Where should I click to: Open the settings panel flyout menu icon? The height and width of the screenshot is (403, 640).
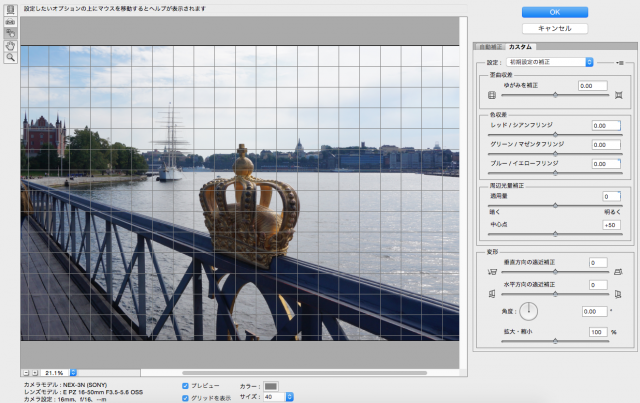(x=619, y=62)
